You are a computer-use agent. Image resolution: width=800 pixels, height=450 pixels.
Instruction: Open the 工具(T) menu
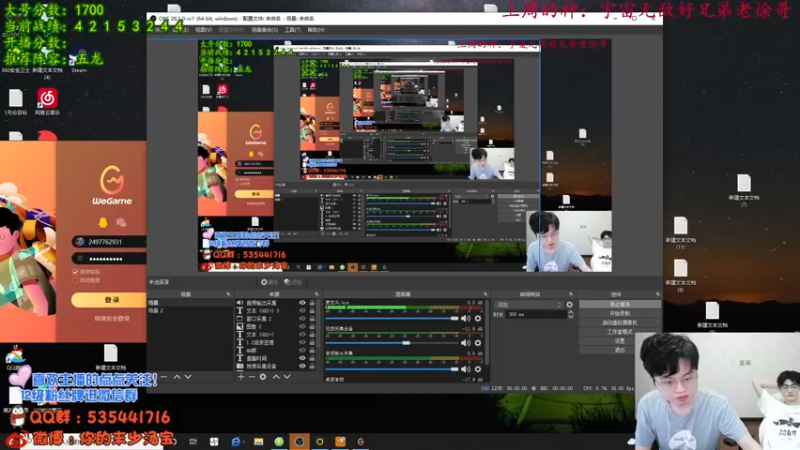(292, 30)
